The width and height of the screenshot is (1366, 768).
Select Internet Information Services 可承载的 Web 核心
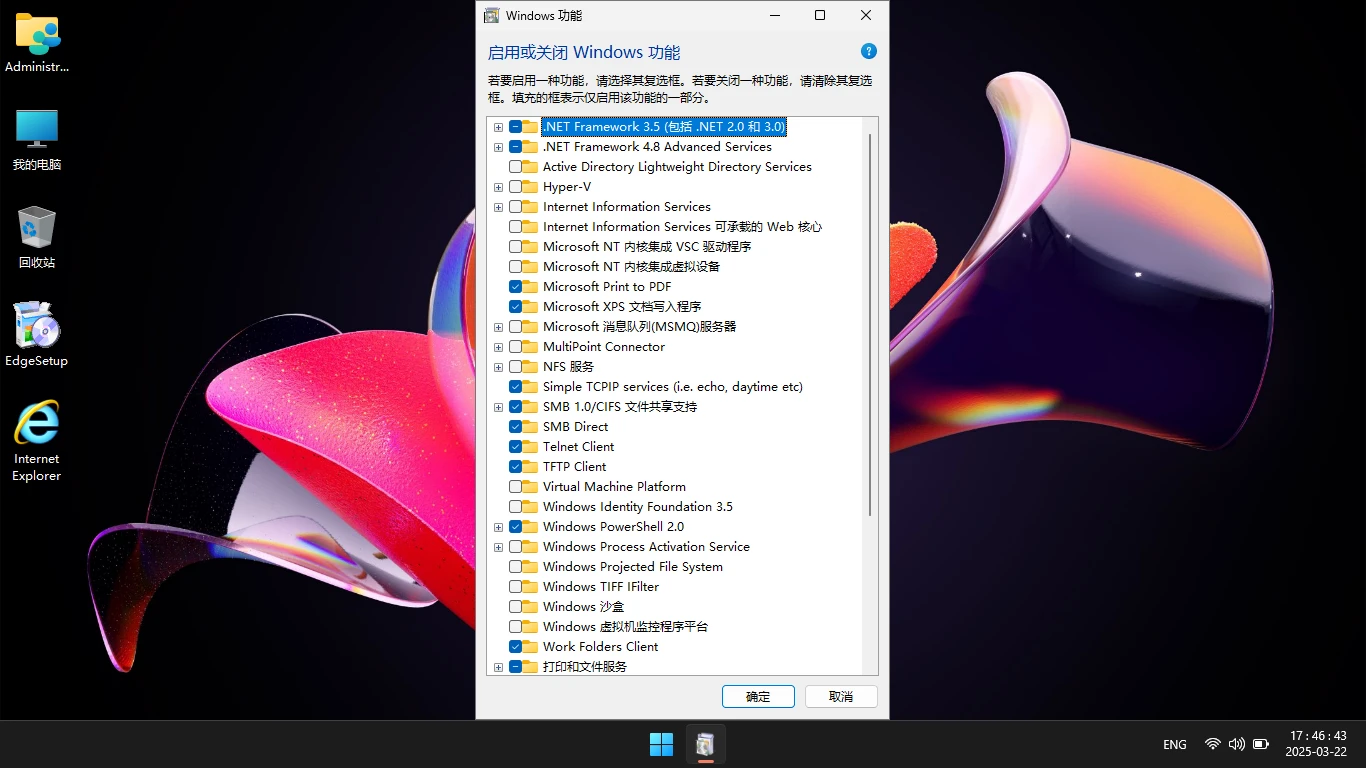[682, 227]
